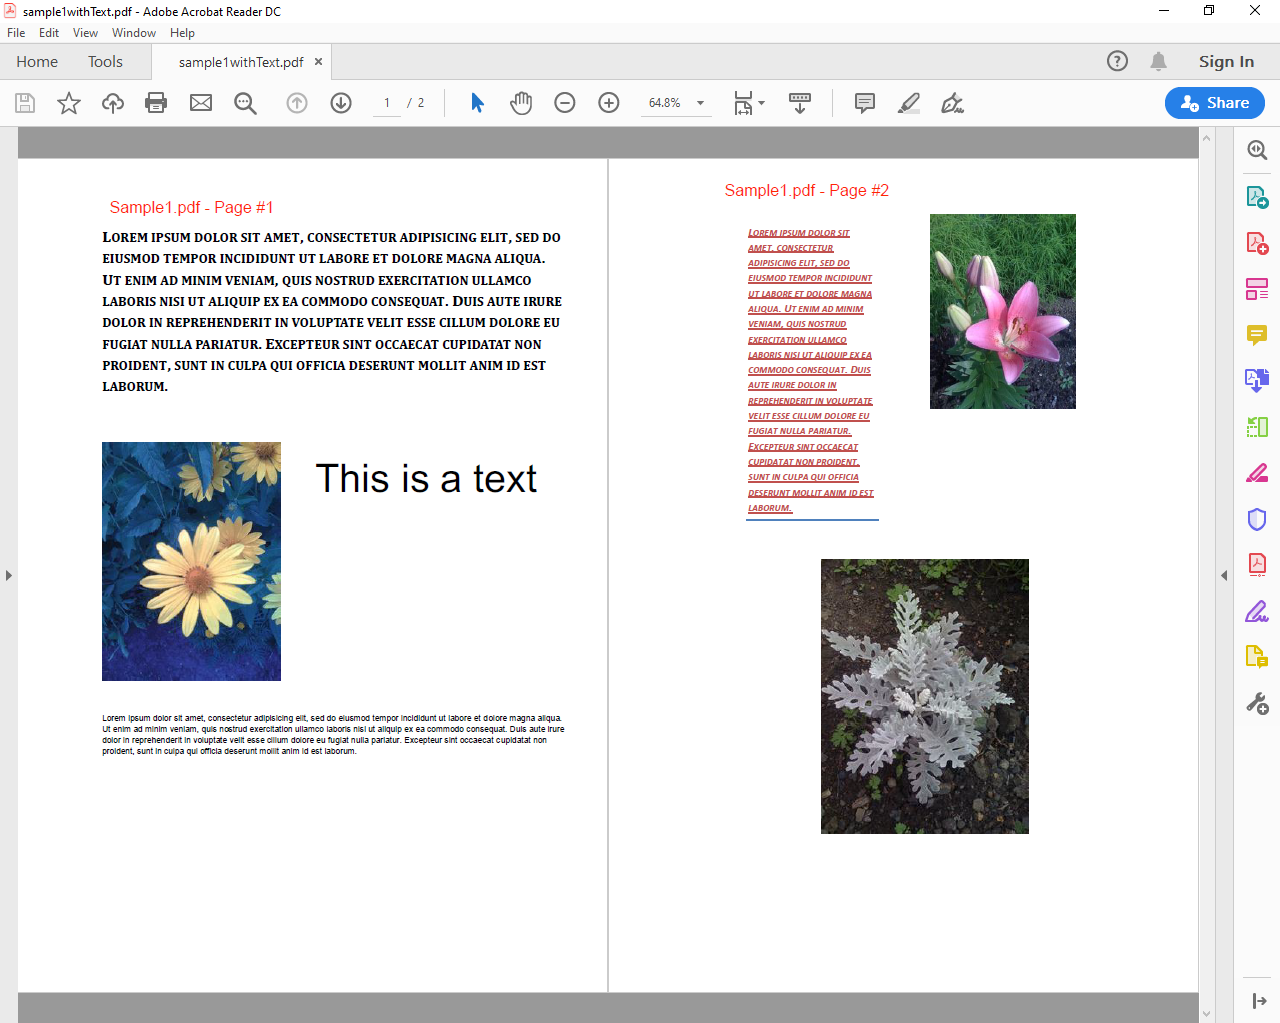Open the View menu
This screenshot has height=1023, width=1280.
[x=85, y=32]
